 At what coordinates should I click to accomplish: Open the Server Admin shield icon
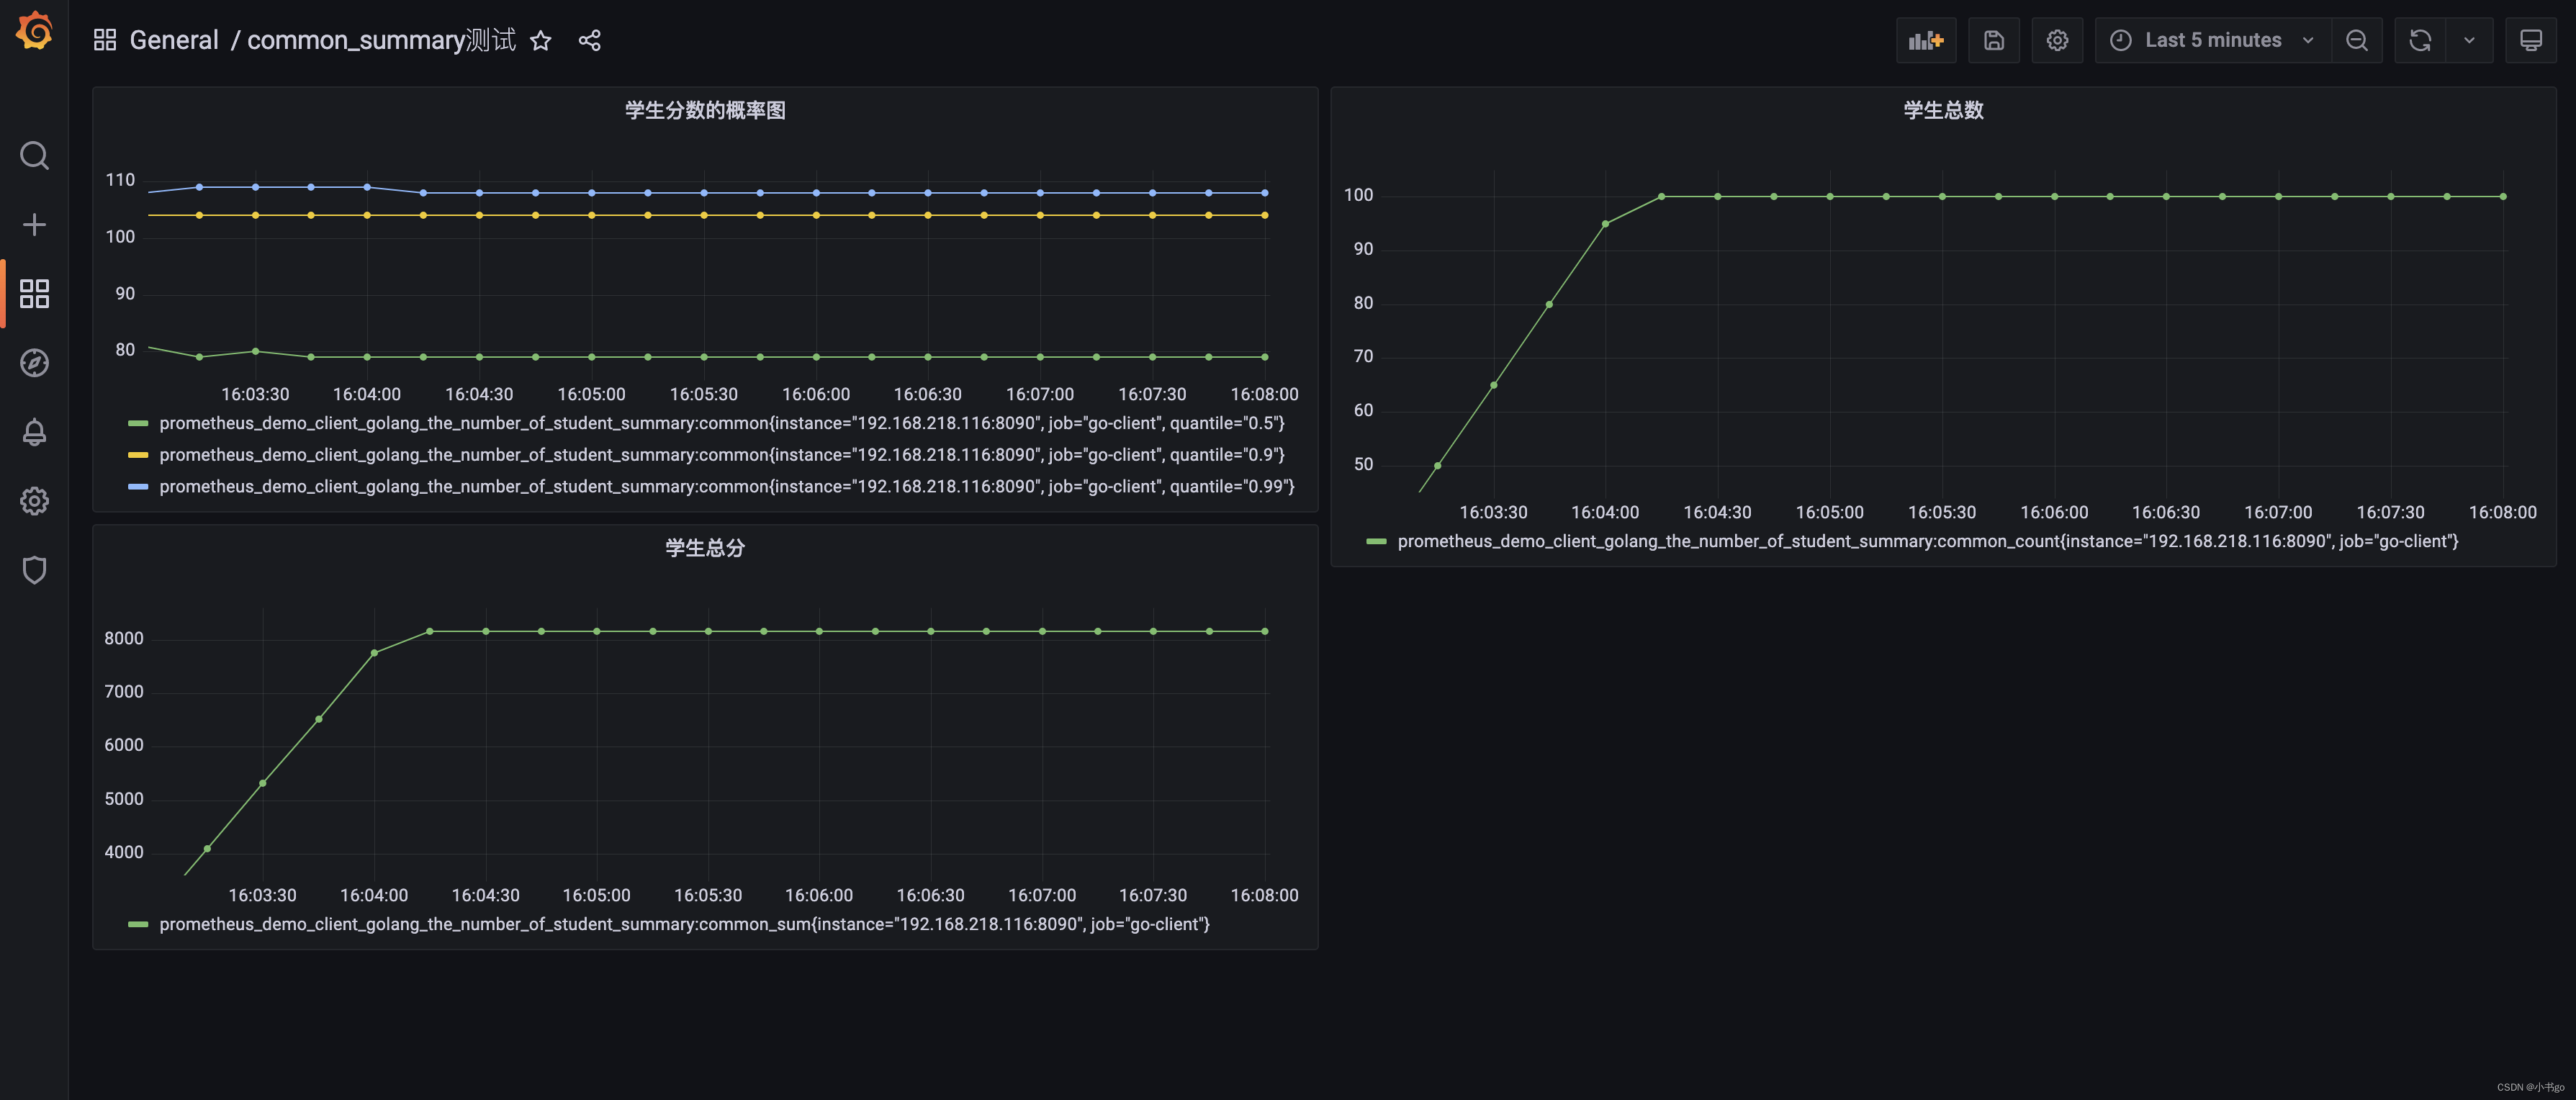click(34, 570)
